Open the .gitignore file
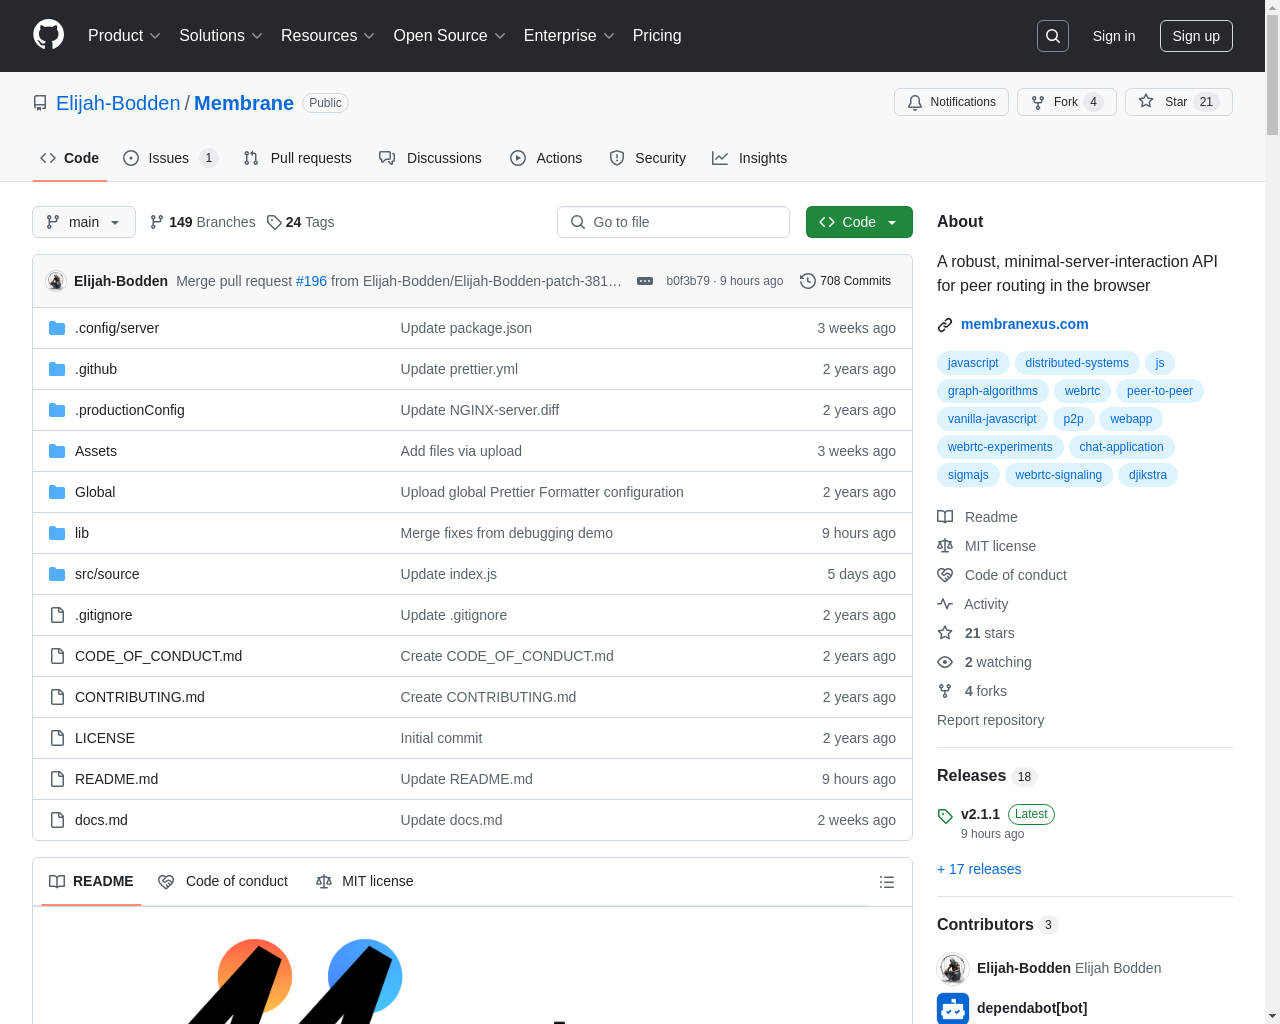 [104, 615]
